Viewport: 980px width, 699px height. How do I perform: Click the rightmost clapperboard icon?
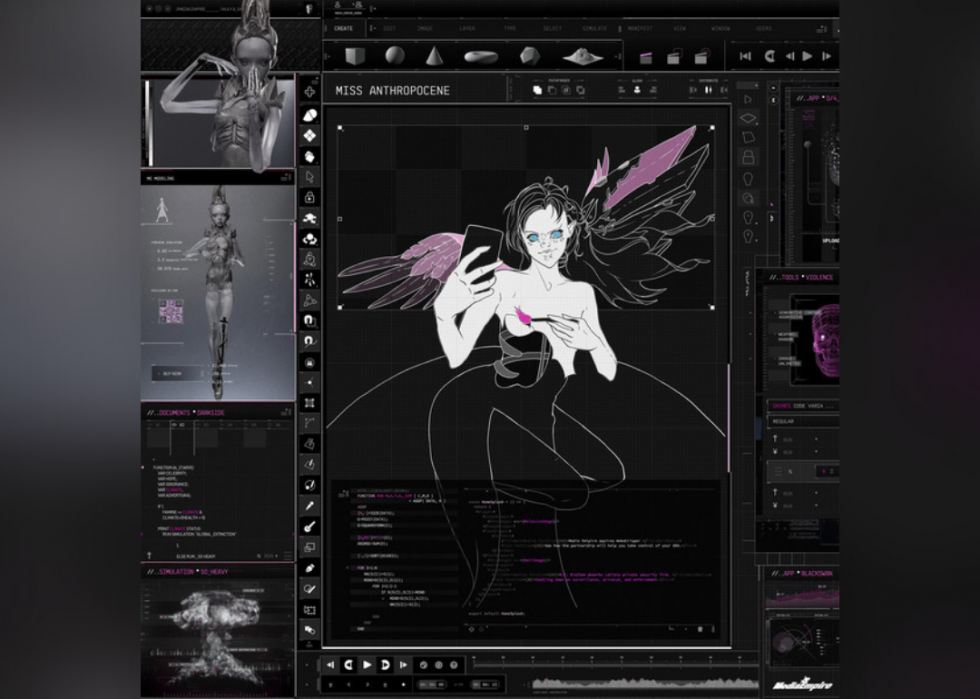[701, 58]
